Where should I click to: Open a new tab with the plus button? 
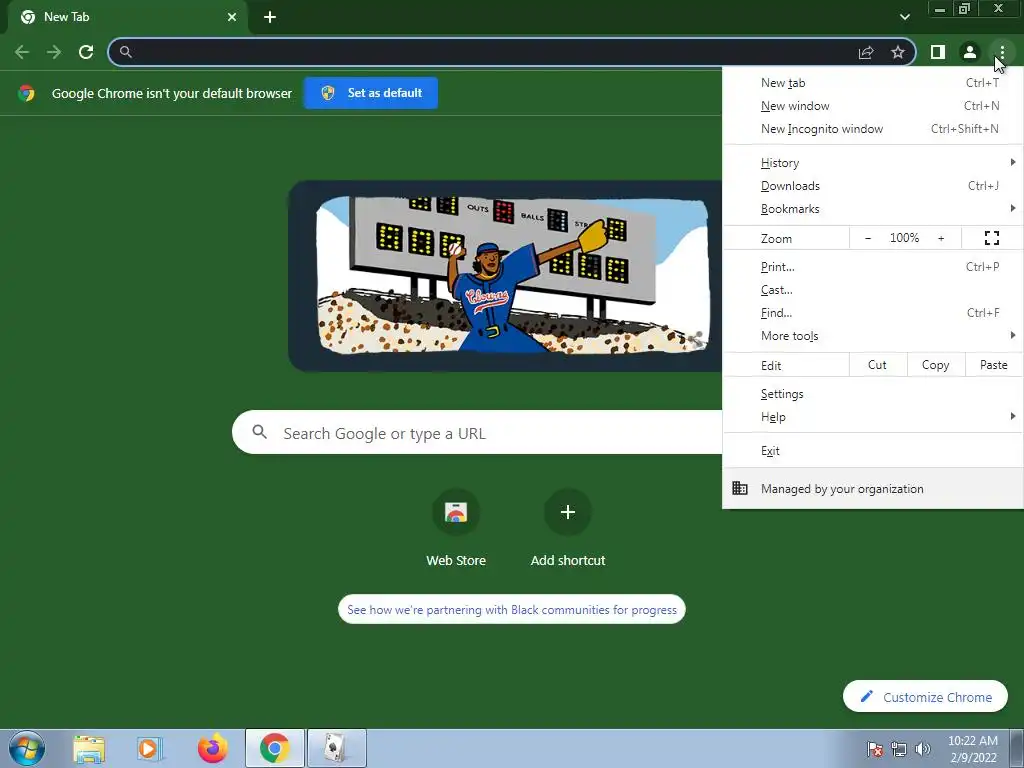[x=270, y=17]
